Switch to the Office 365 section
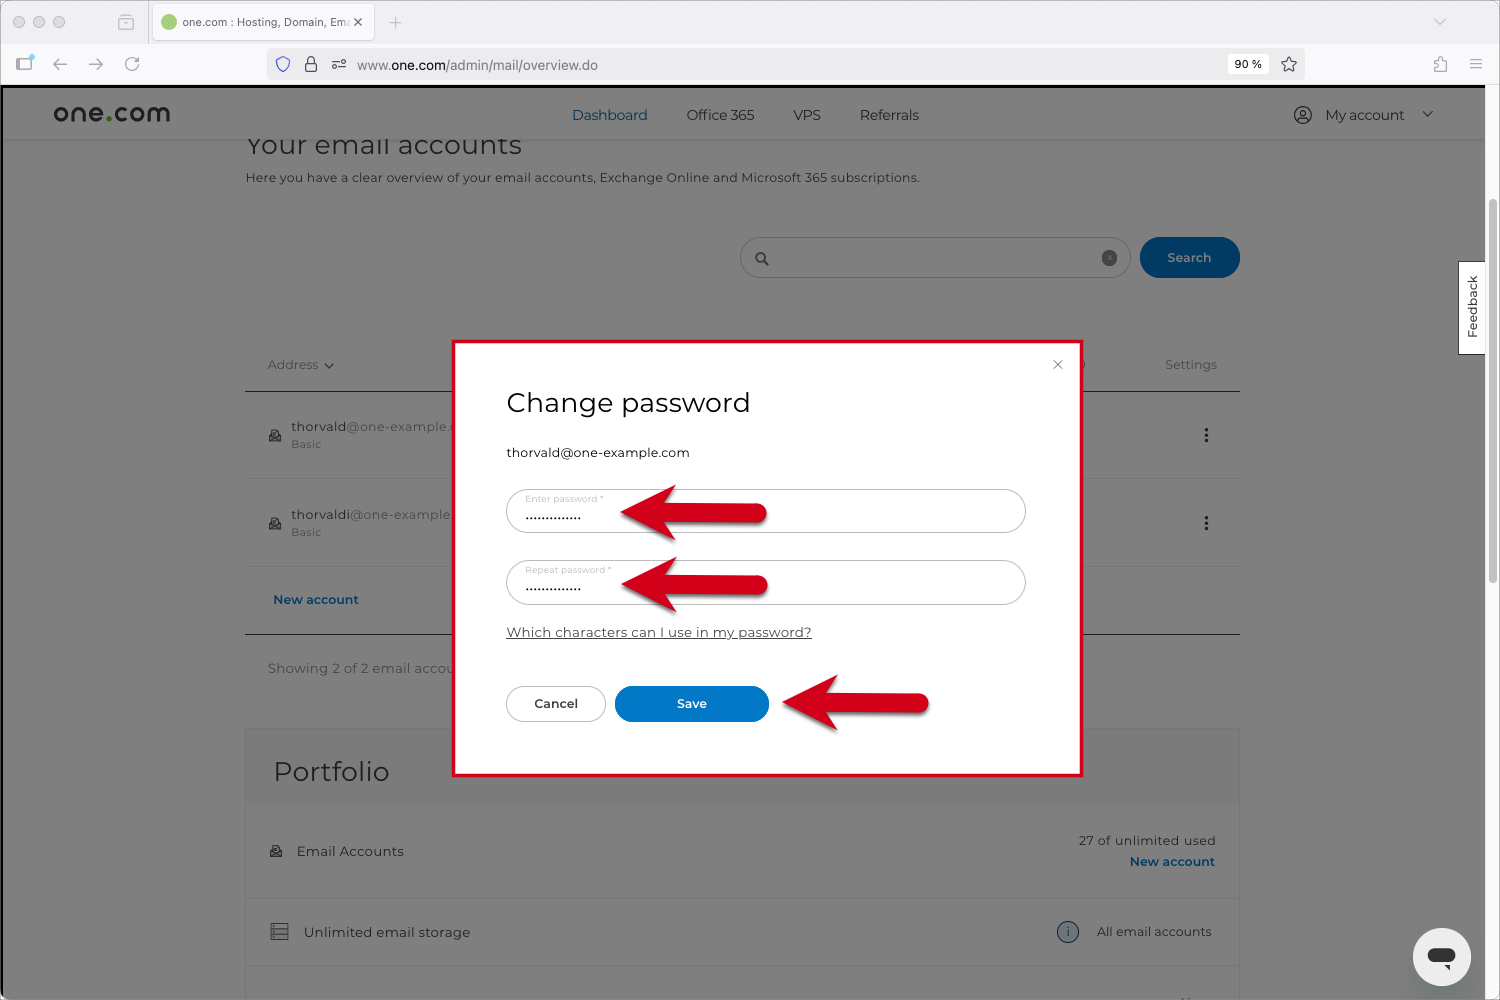The height and width of the screenshot is (1000, 1500). 719,115
